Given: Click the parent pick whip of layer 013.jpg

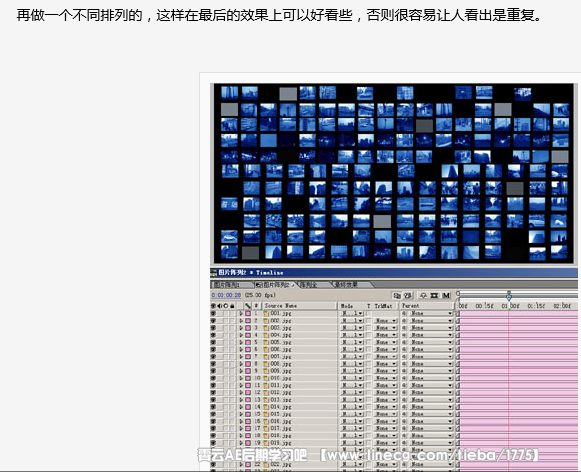Looking at the screenshot, I should tap(405, 400).
